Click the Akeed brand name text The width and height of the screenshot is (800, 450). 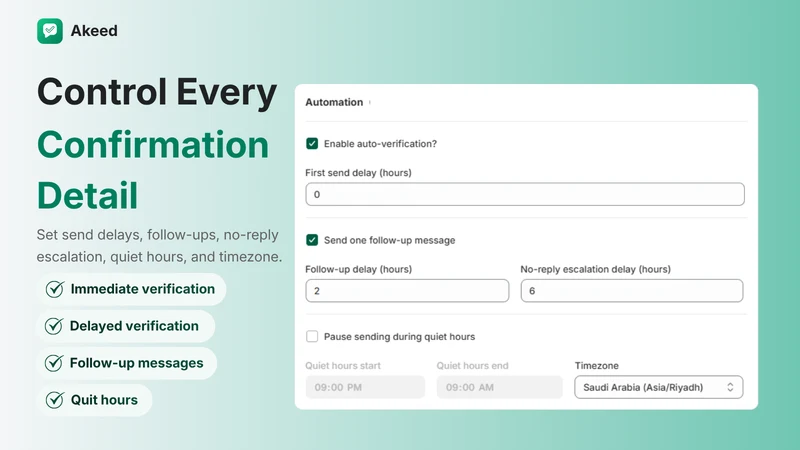pos(94,31)
